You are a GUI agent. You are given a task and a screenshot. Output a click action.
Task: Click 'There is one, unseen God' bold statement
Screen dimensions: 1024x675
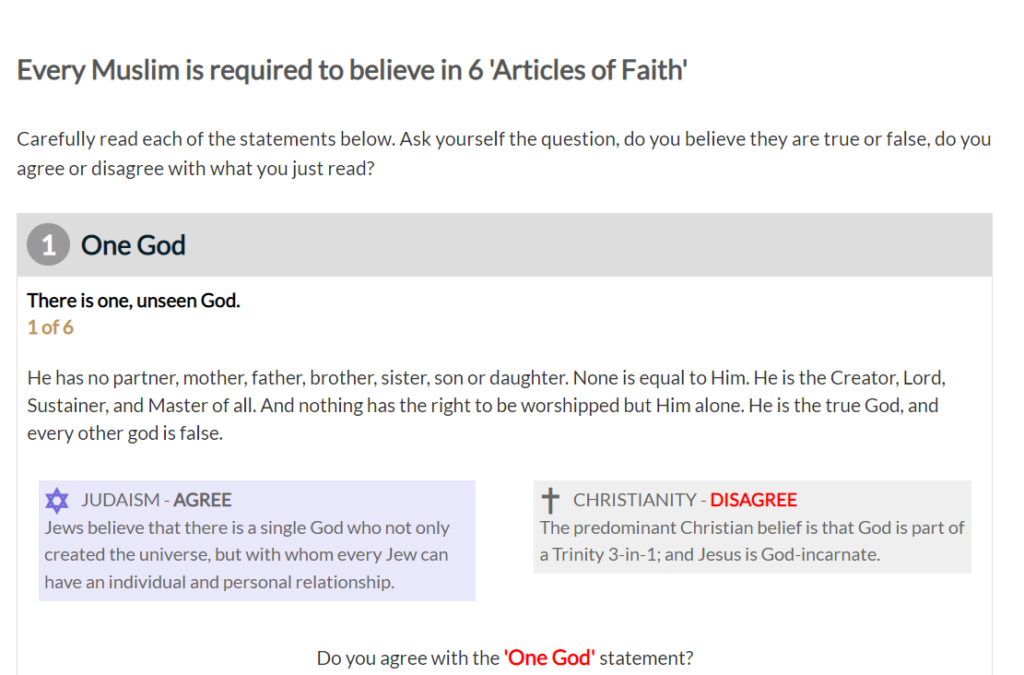tap(133, 300)
